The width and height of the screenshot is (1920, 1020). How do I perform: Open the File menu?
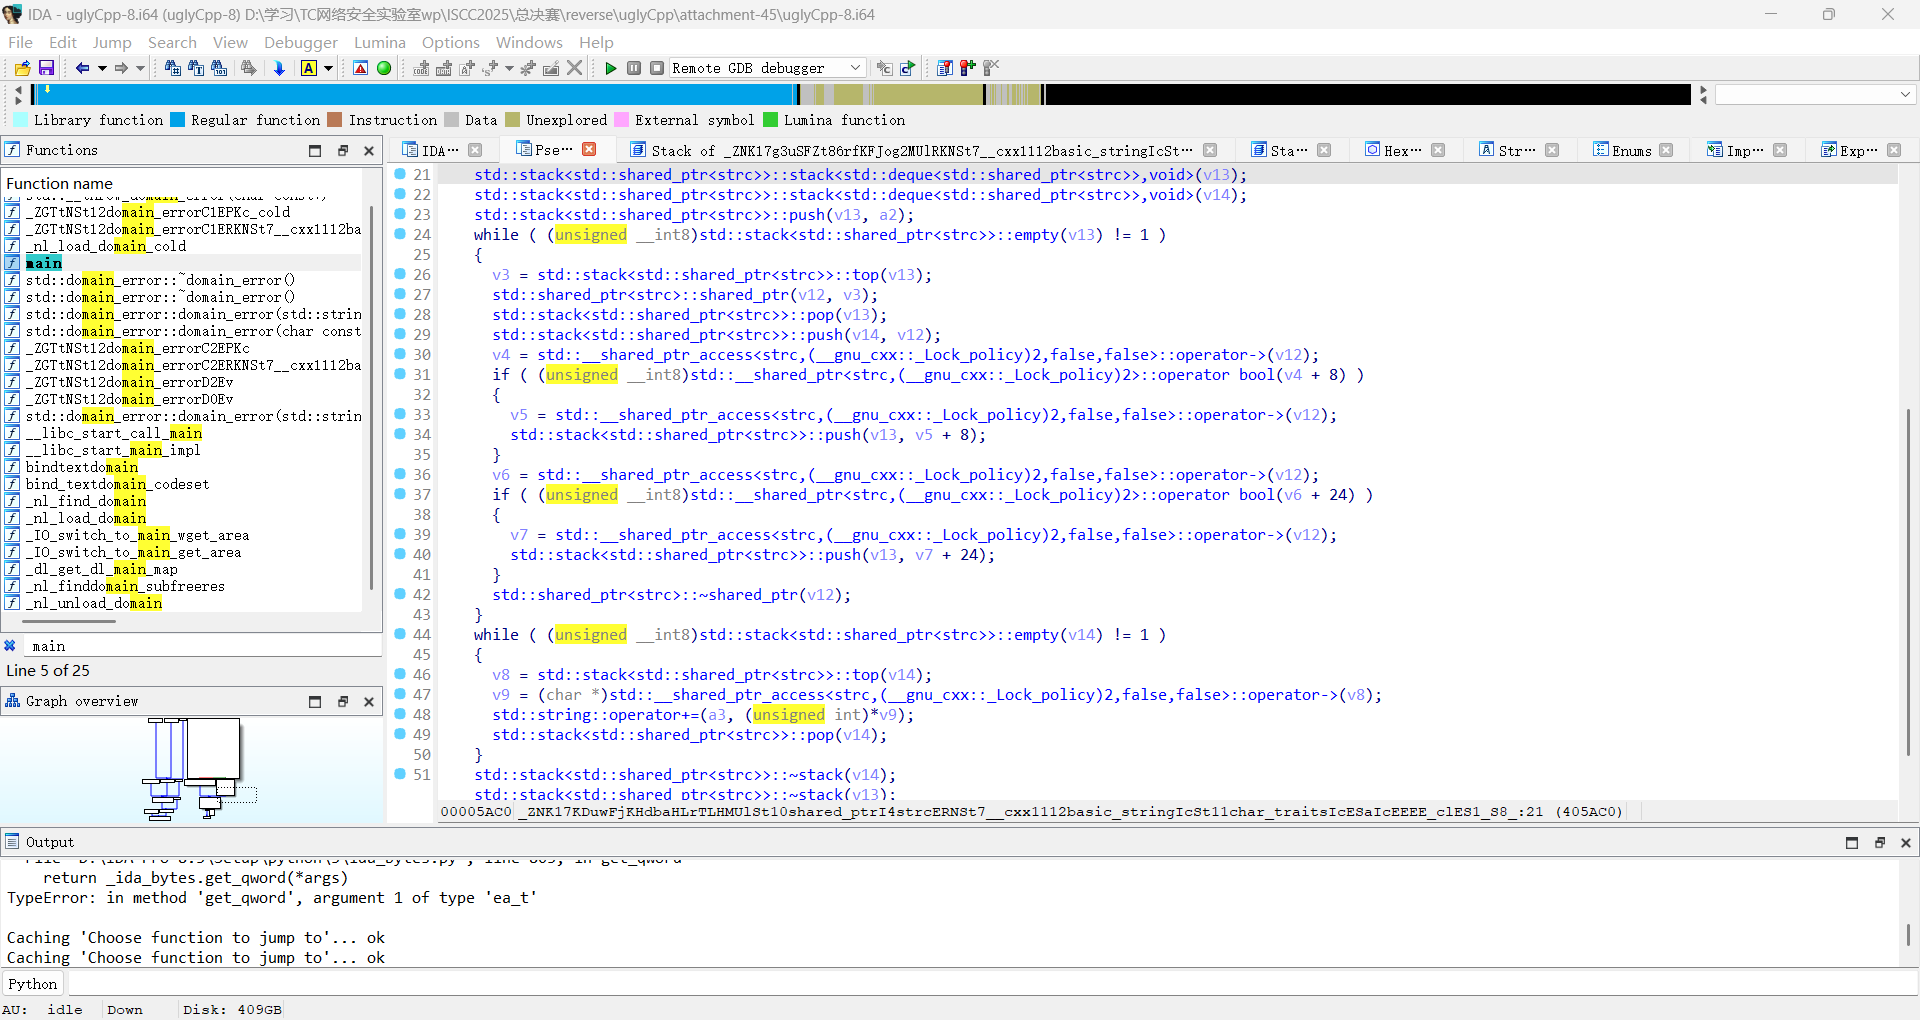pos(20,42)
